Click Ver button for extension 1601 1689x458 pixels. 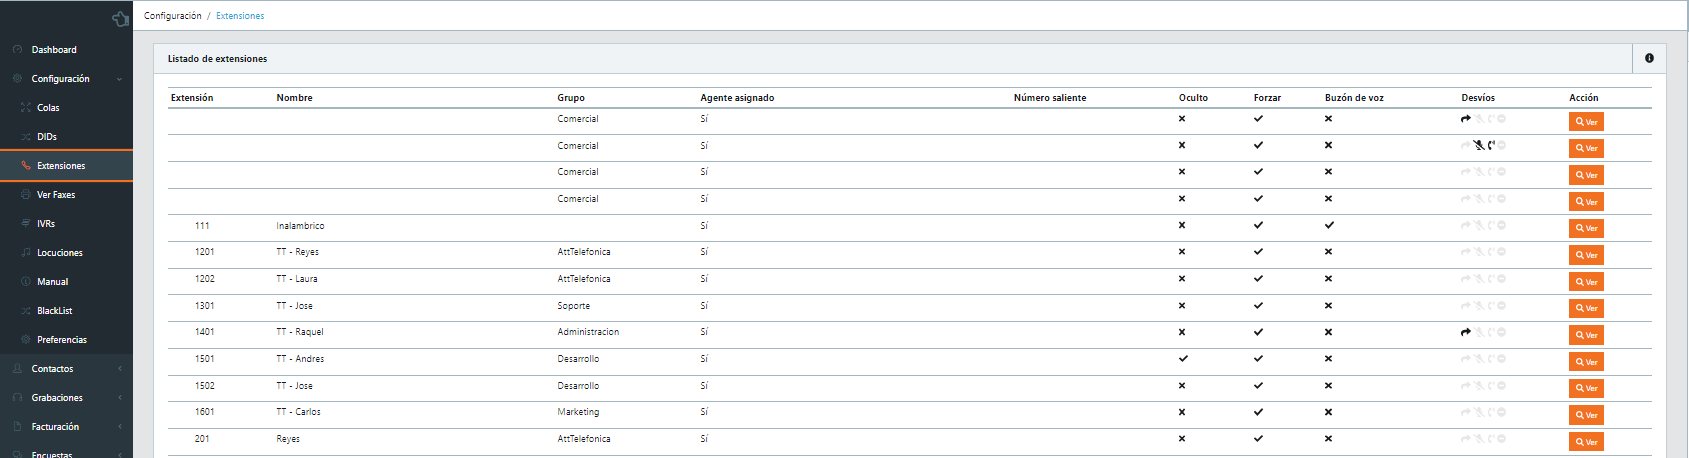click(x=1586, y=415)
